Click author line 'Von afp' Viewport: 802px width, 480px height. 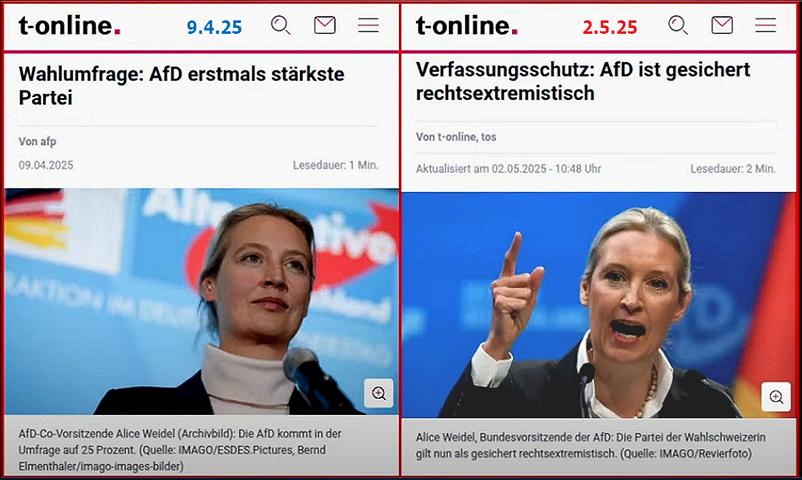37,141
